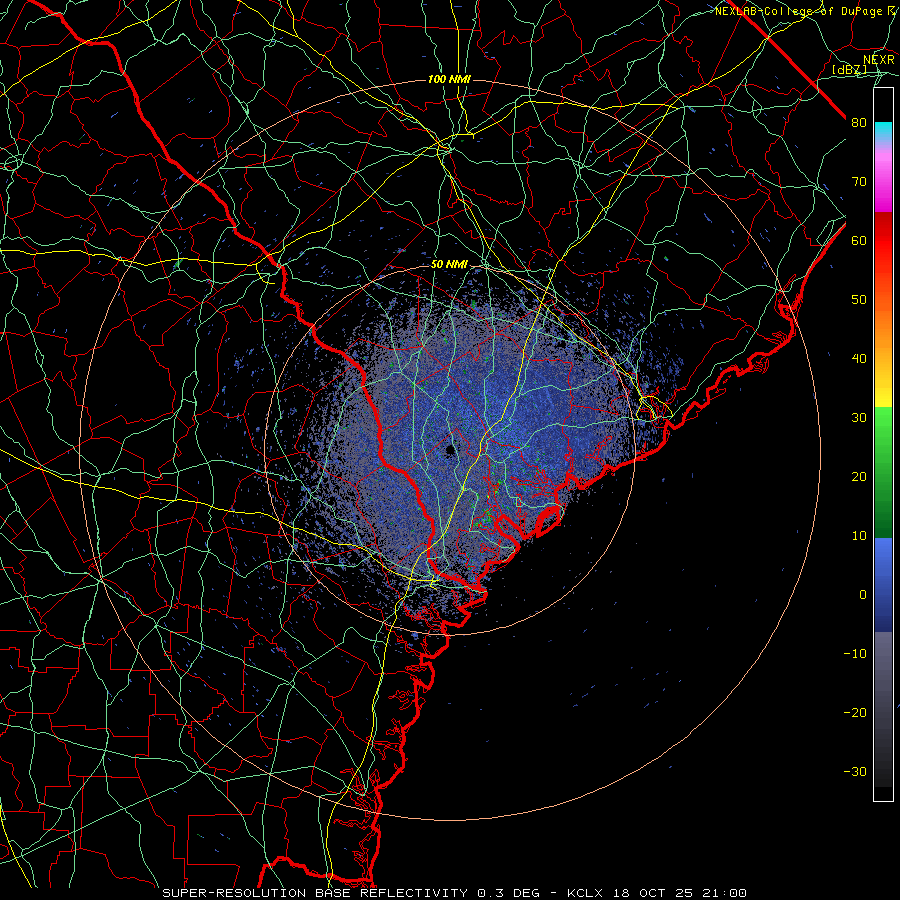Click the 70 value on the dBZ scale

pos(859,182)
